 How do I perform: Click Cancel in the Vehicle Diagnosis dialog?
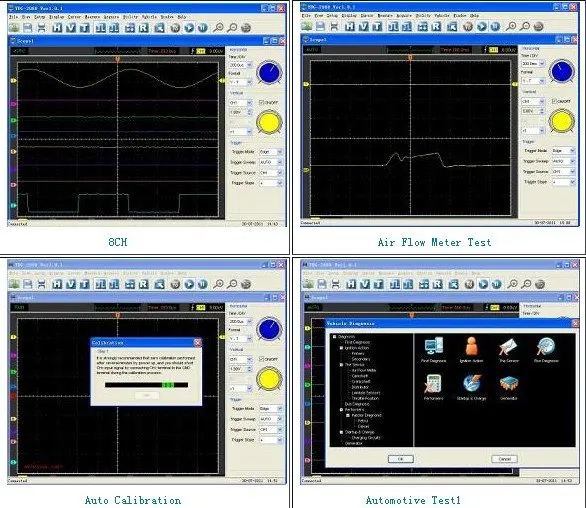pyautogui.click(x=504, y=459)
